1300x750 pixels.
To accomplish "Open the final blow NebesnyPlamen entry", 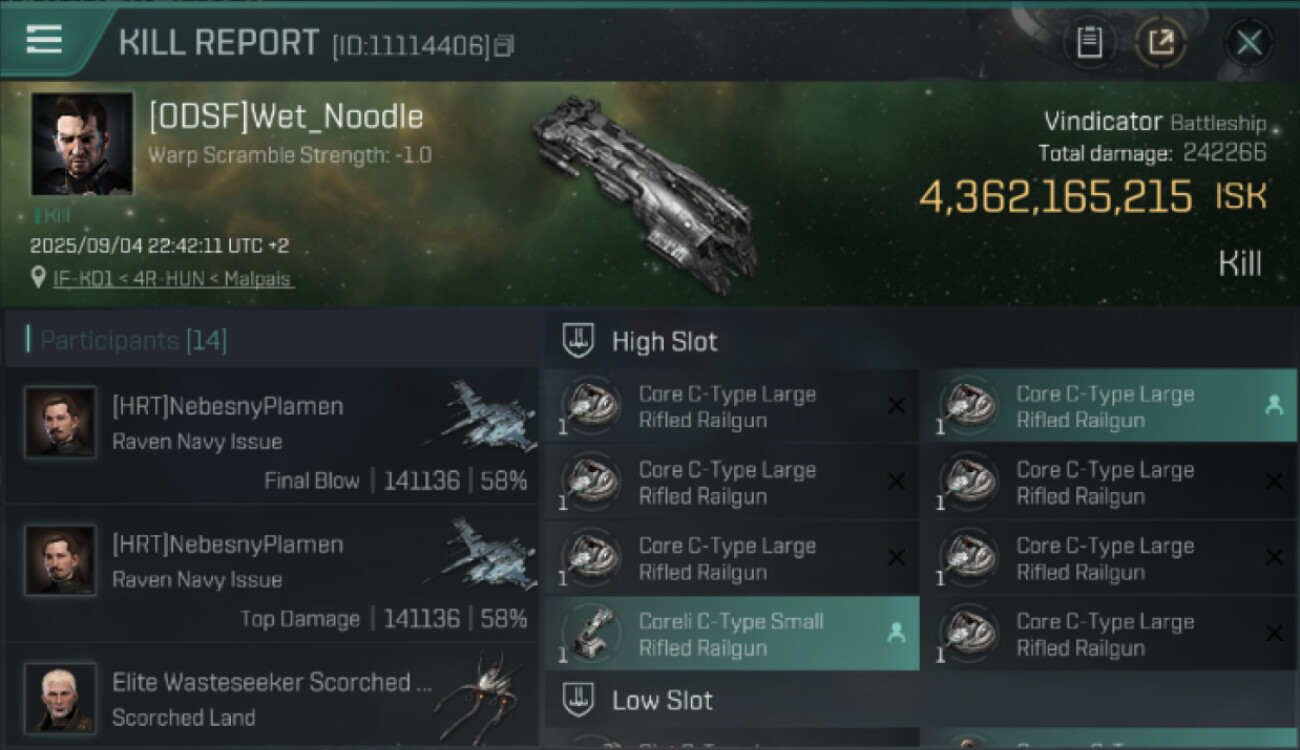I will point(272,436).
